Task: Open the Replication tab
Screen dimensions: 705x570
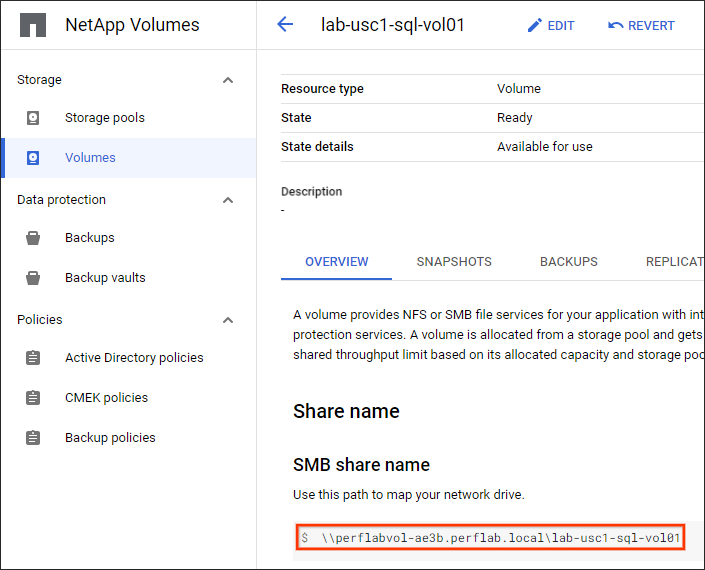Action: pos(674,262)
